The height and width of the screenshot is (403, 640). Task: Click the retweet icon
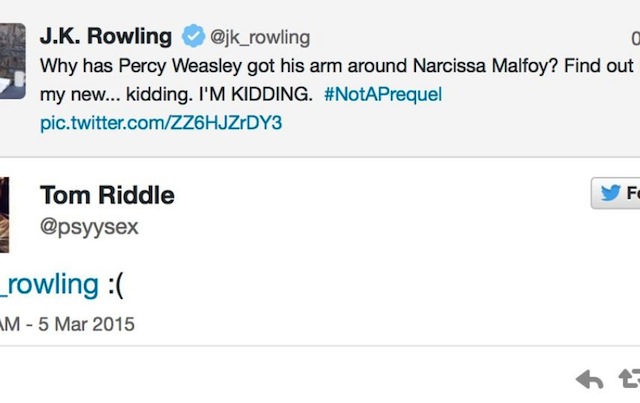(x=630, y=379)
